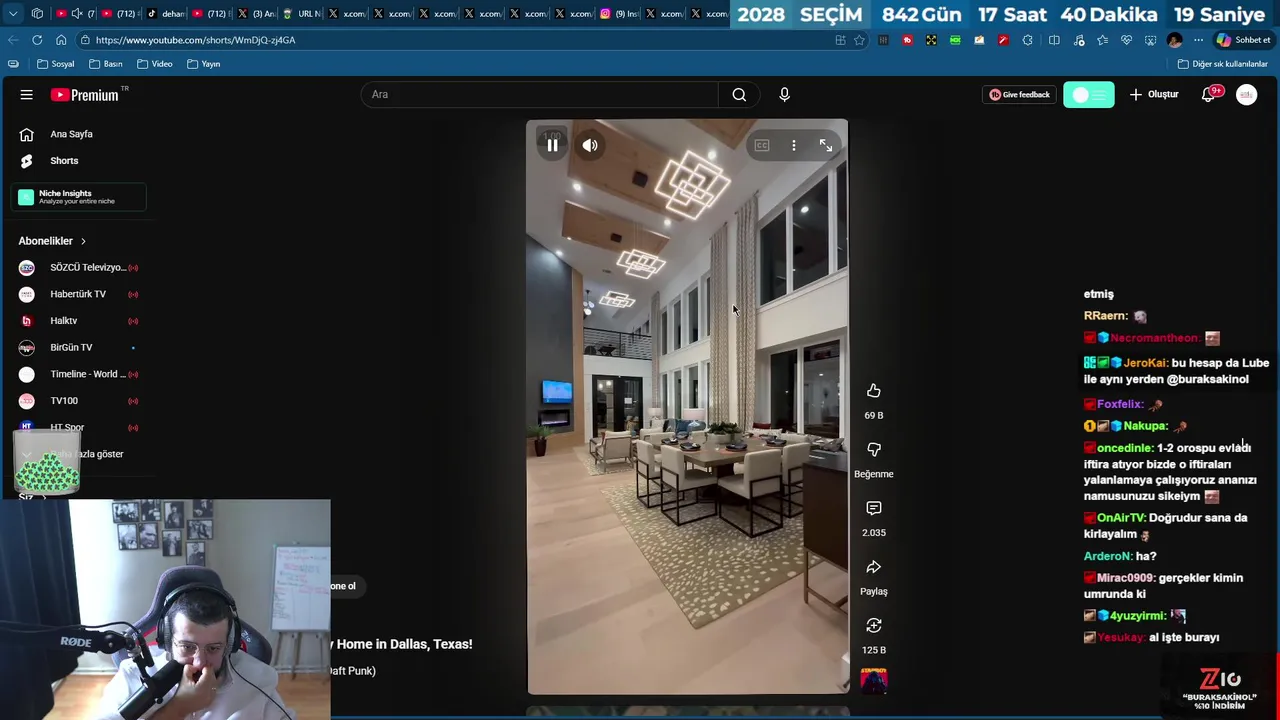Switch to the 'URL N' browser tab

301,13
